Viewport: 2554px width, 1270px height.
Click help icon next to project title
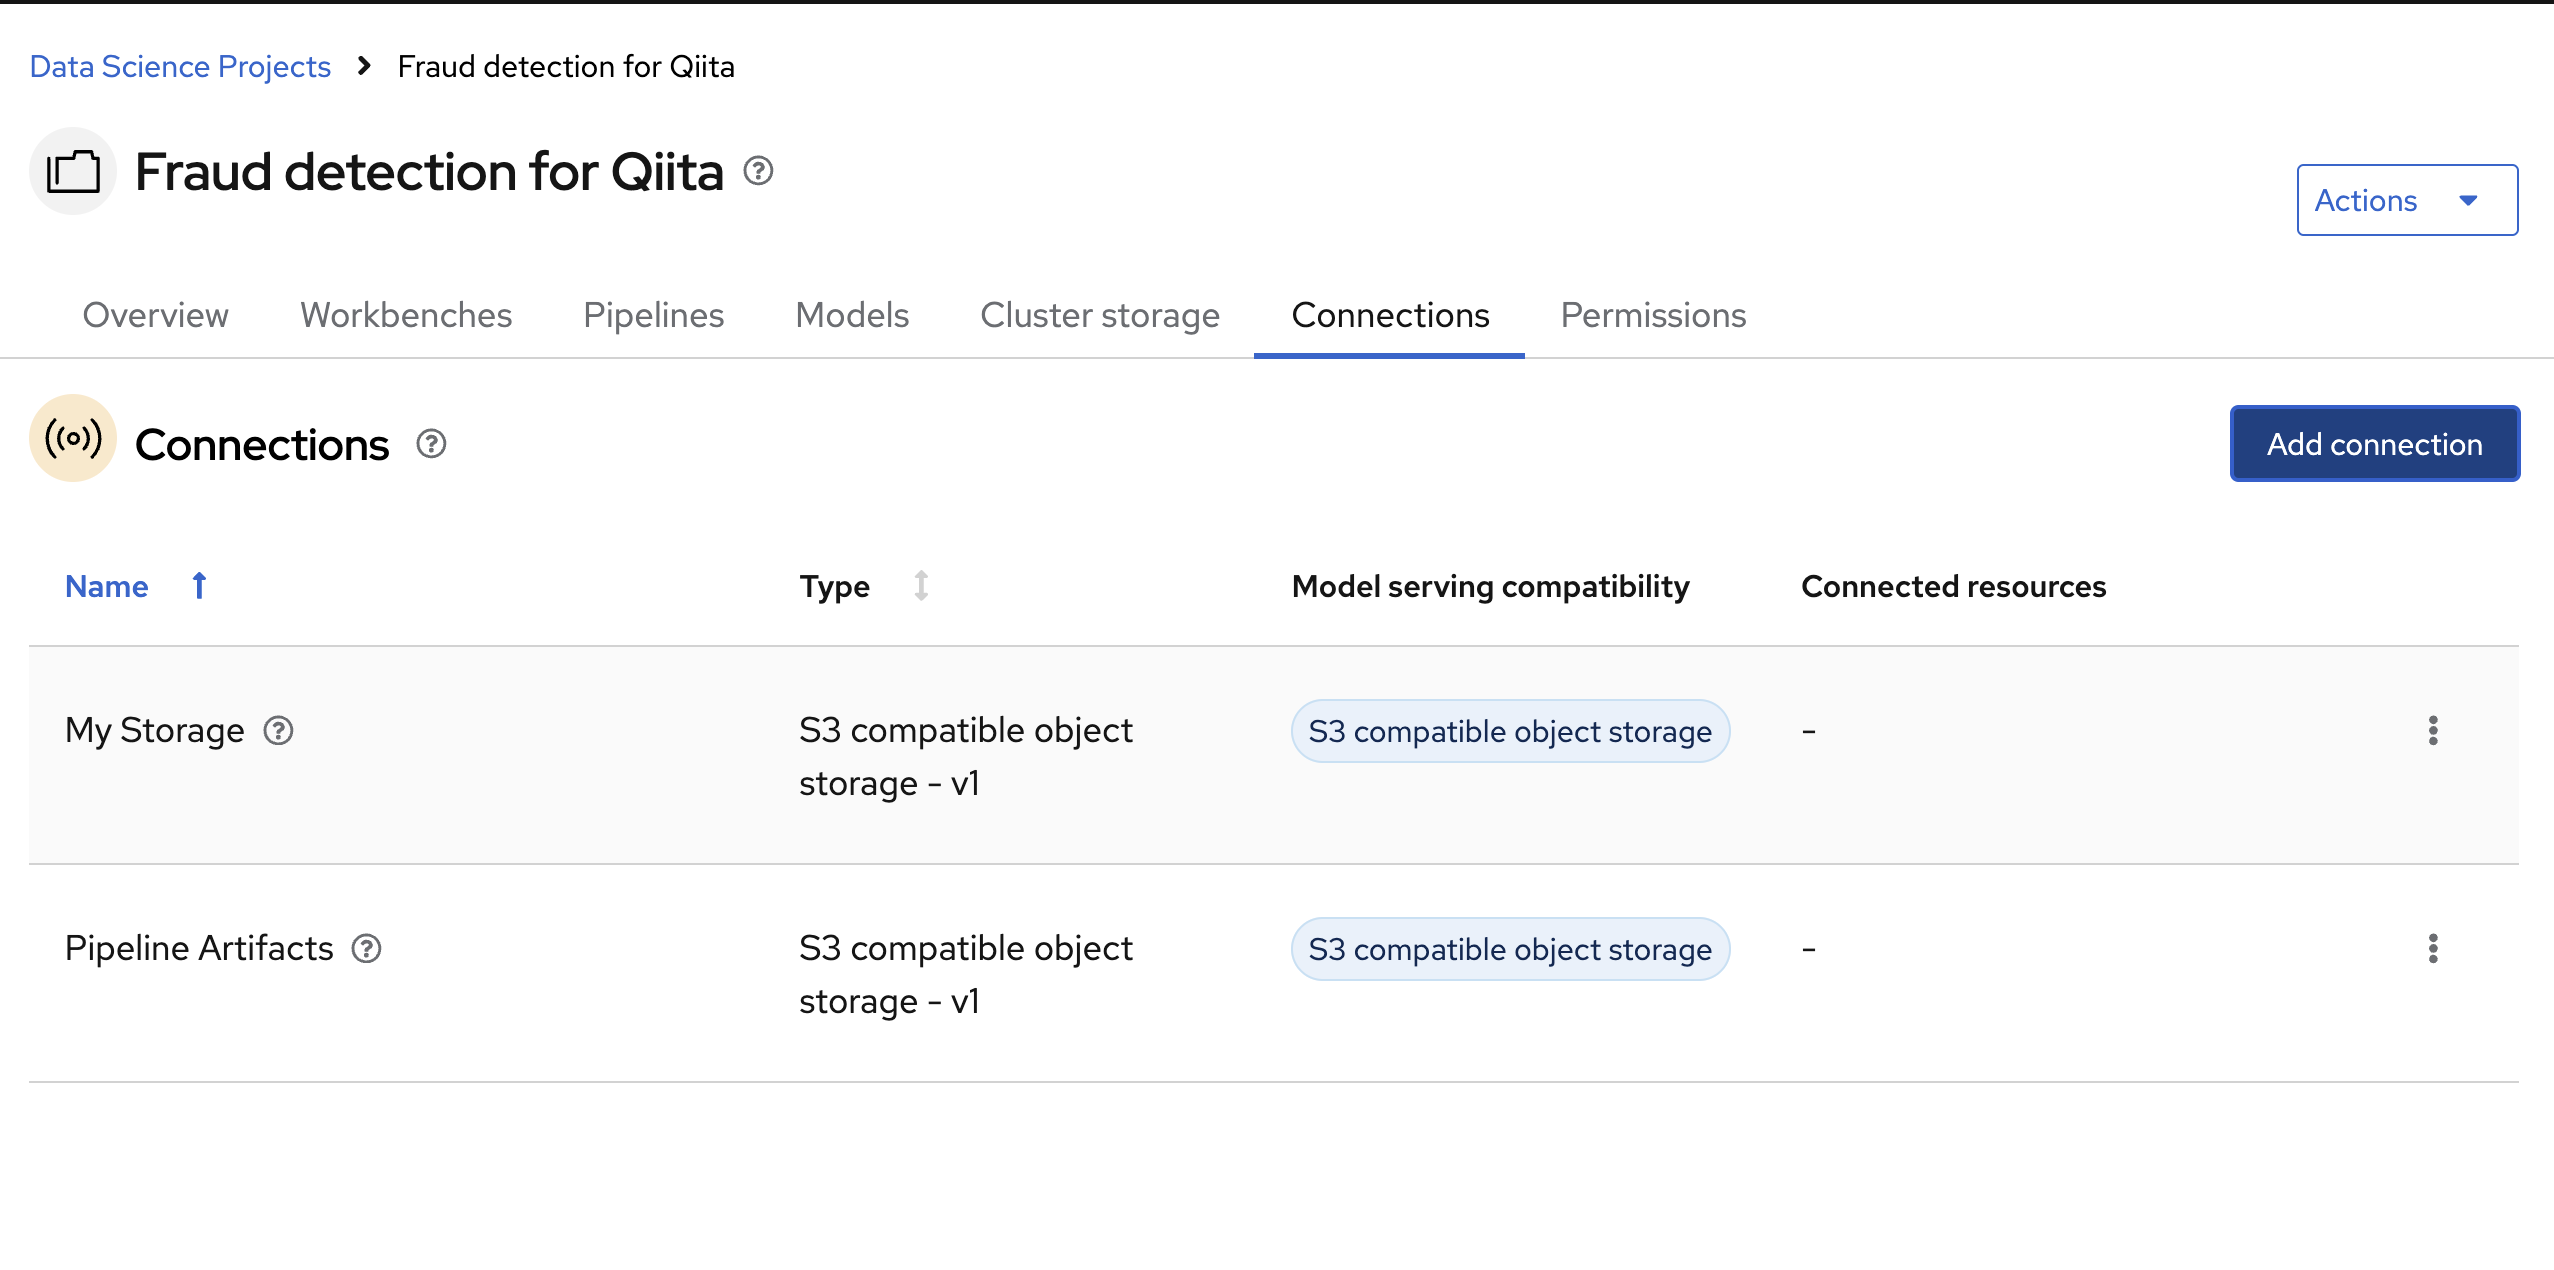click(x=758, y=172)
